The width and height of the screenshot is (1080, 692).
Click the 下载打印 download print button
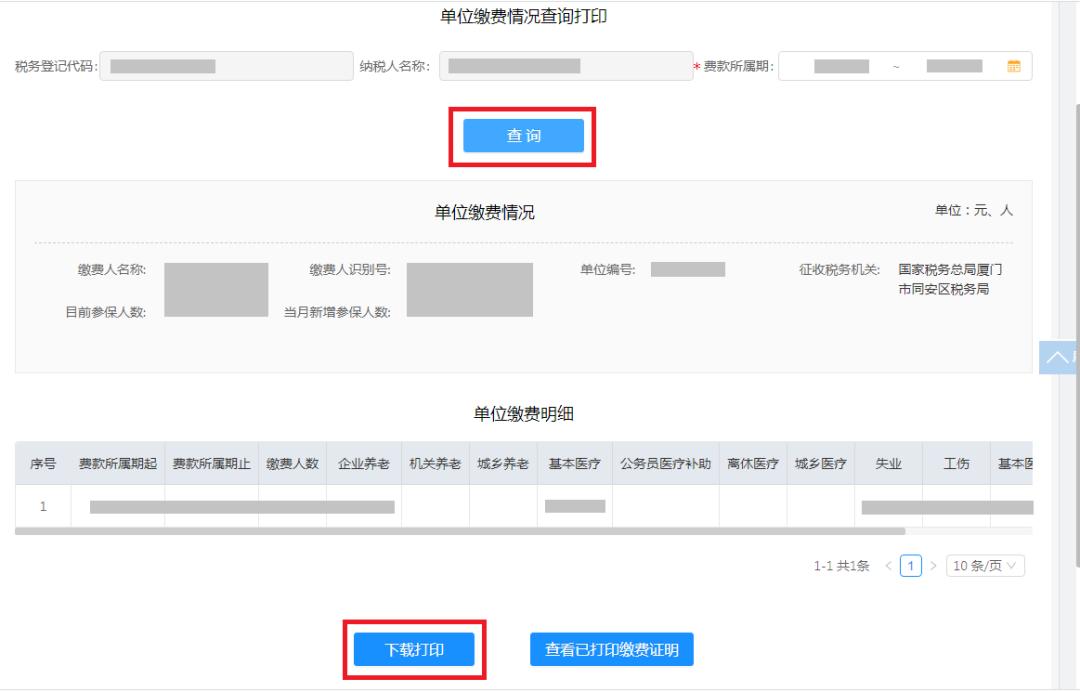[413, 650]
